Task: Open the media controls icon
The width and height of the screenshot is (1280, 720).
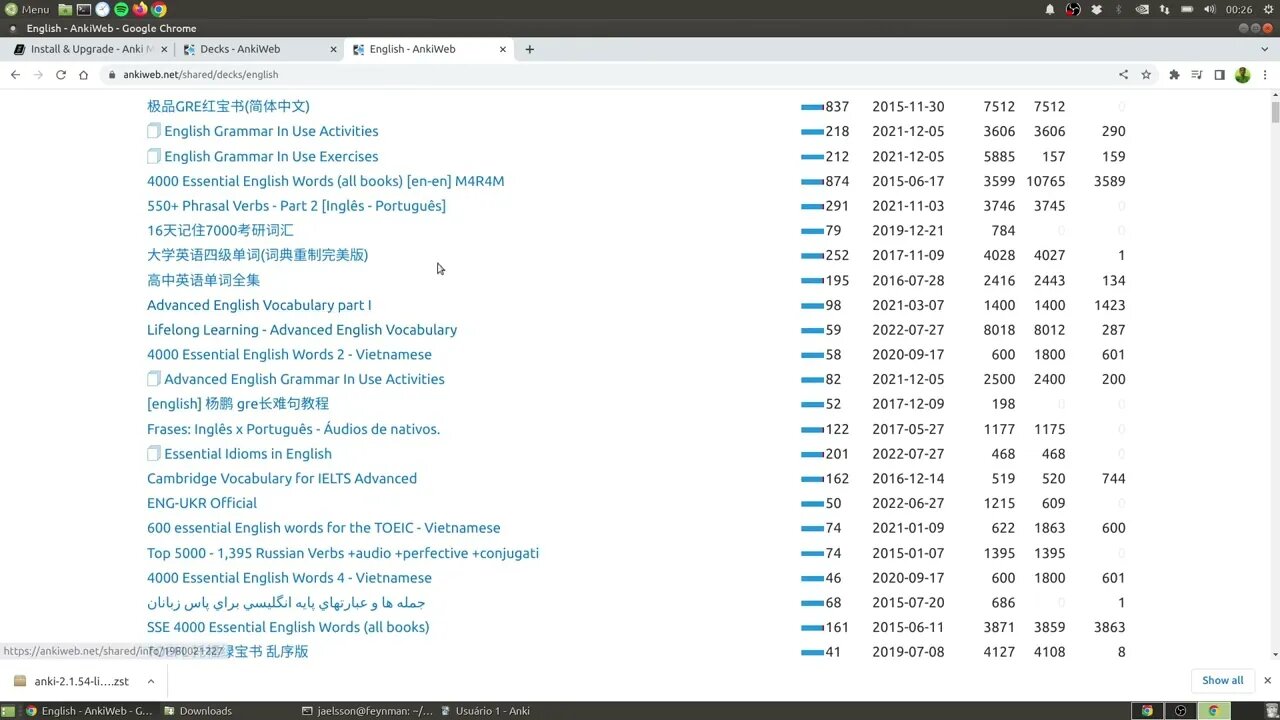Action: pyautogui.click(x=1197, y=75)
